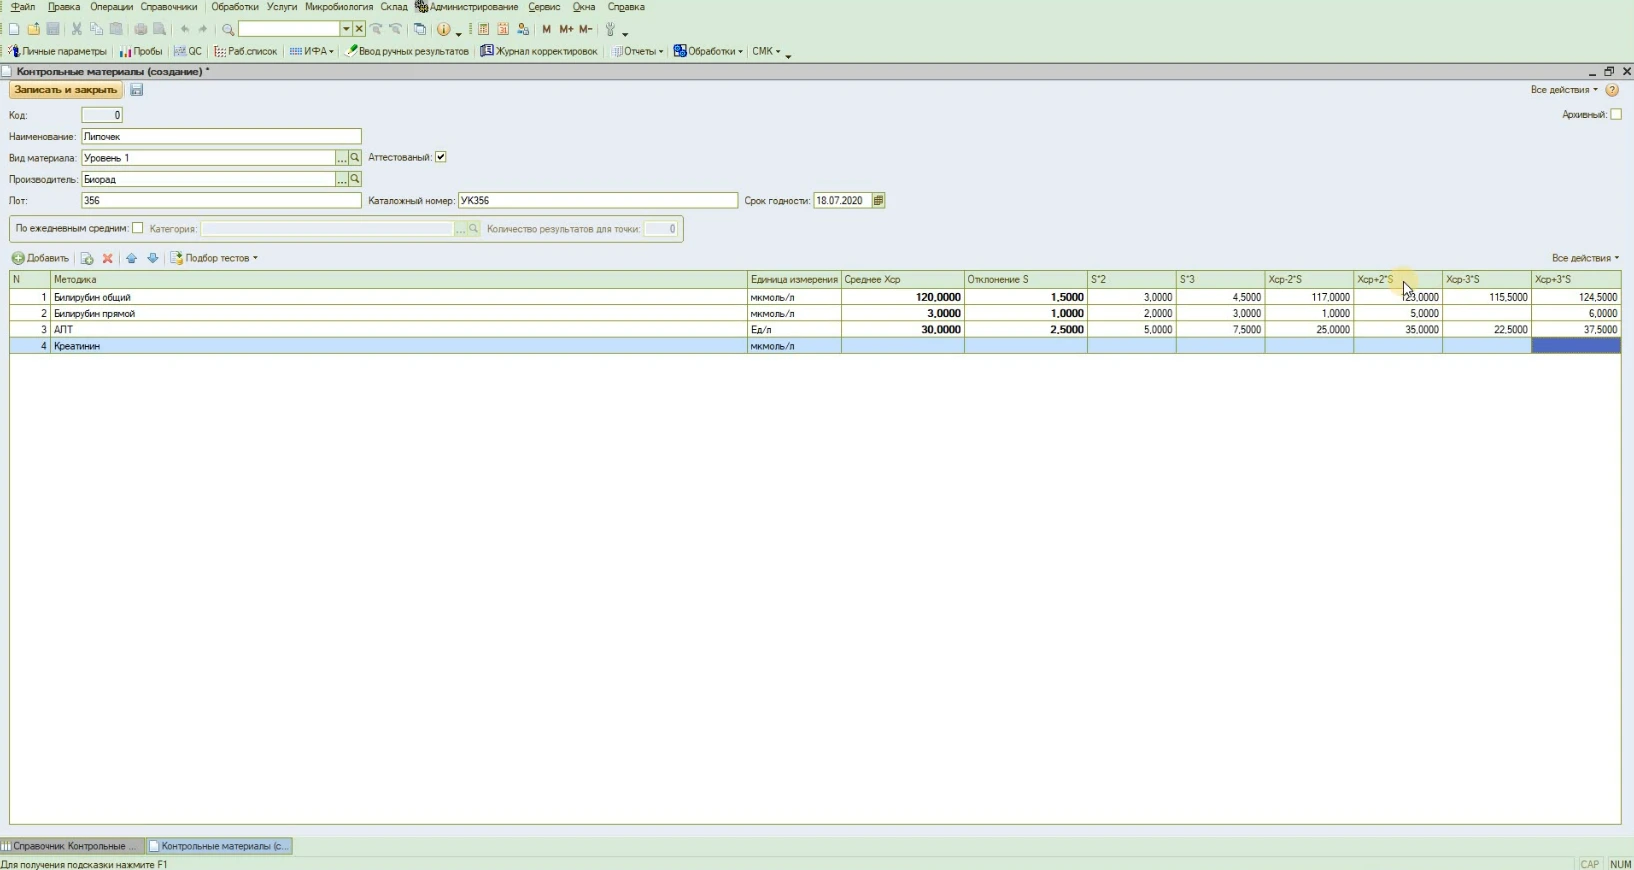Click magnifier icon next to Производитель field
The height and width of the screenshot is (870, 1634).
pos(355,179)
